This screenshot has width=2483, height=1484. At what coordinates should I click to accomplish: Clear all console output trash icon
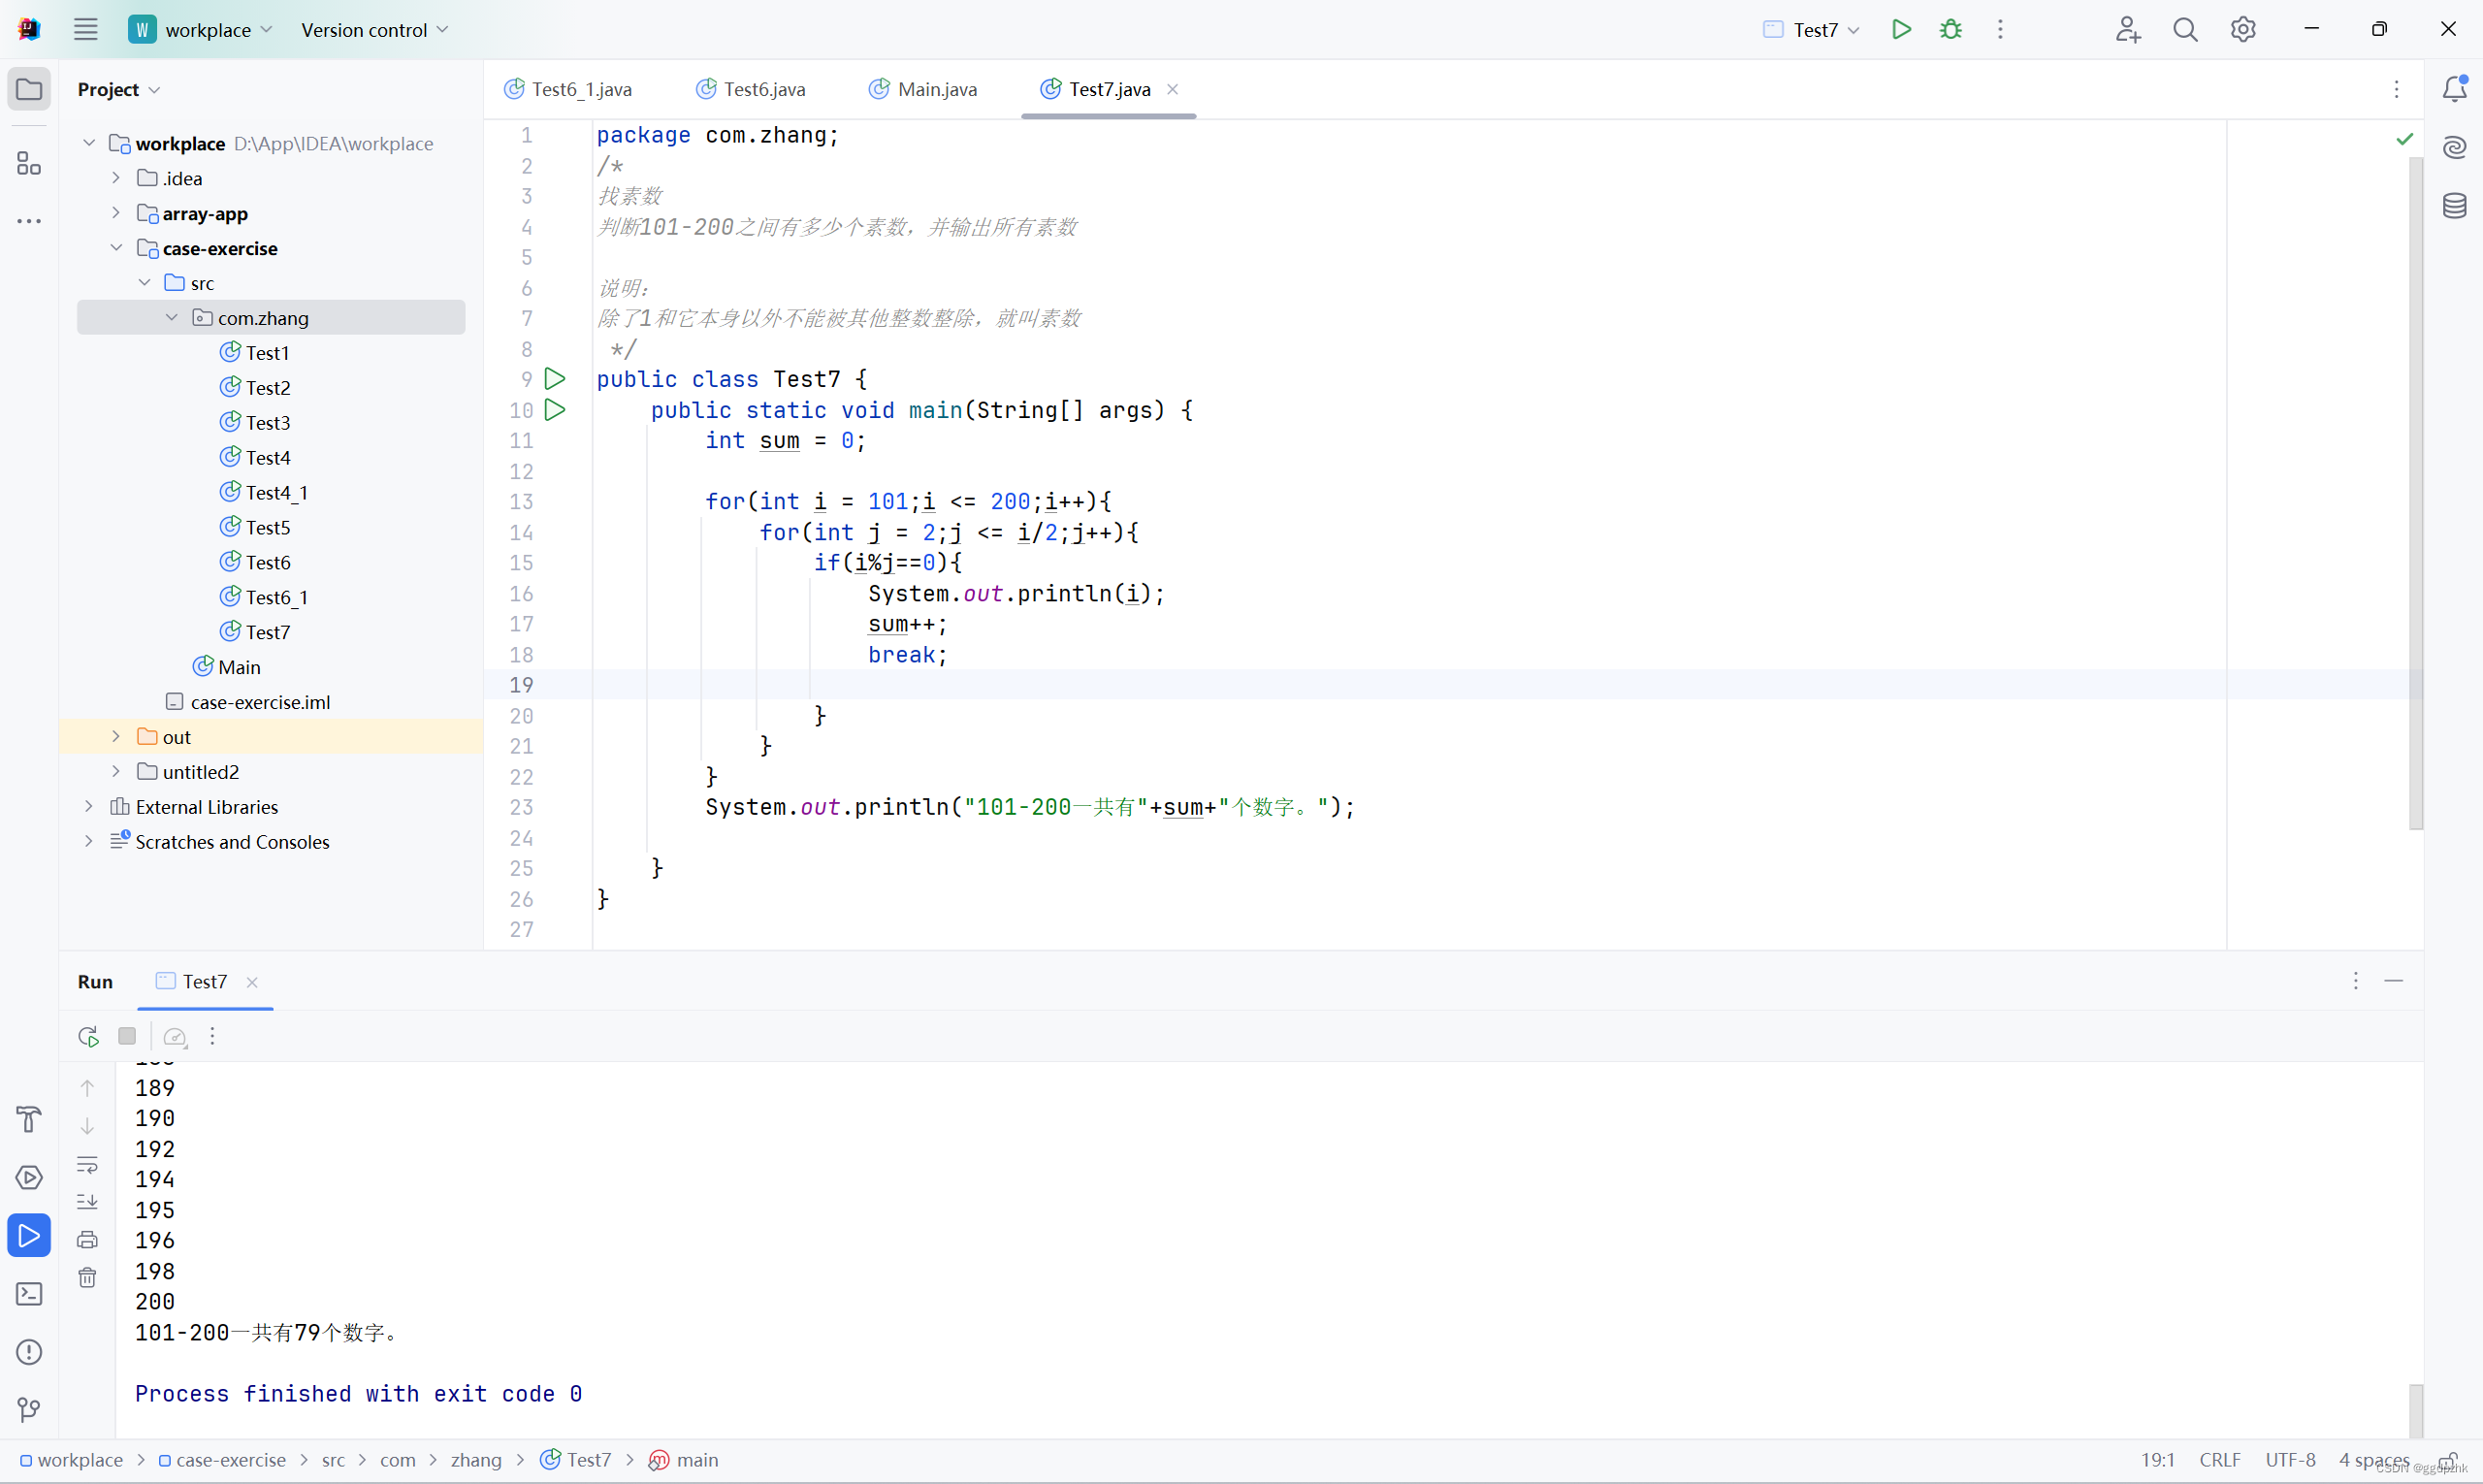(88, 1277)
